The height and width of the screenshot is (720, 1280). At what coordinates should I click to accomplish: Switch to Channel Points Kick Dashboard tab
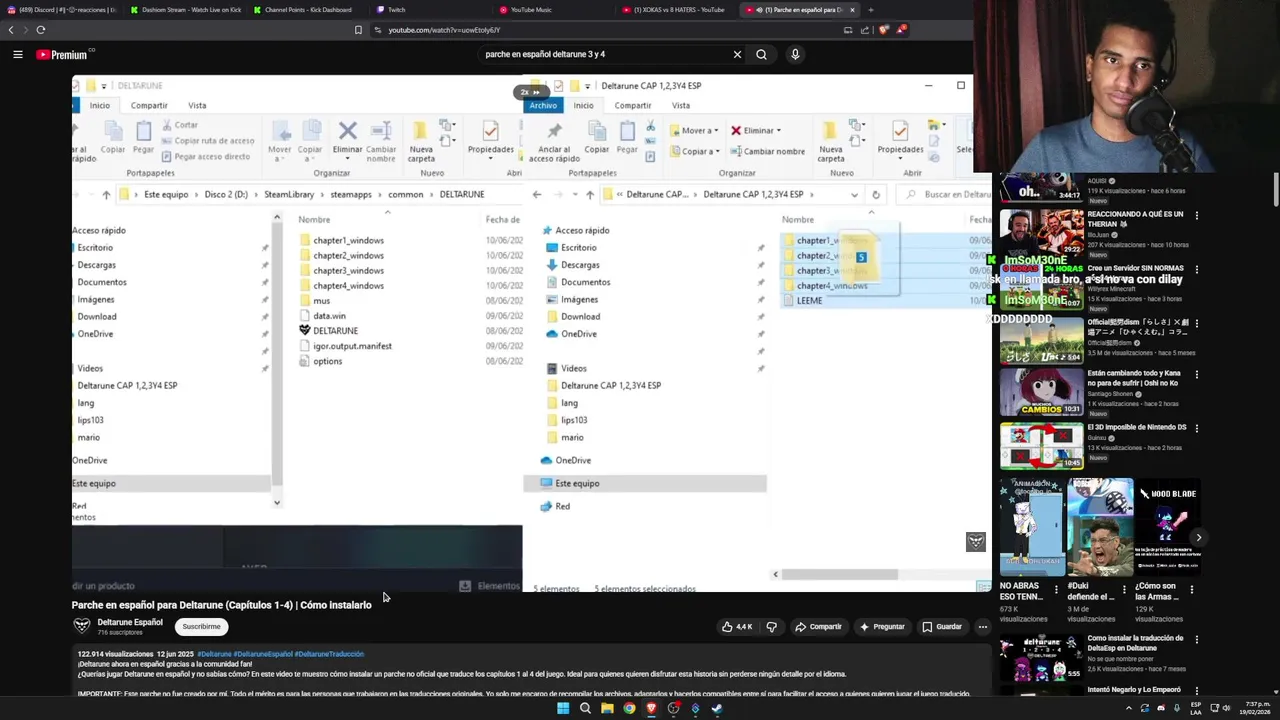pos(308,10)
